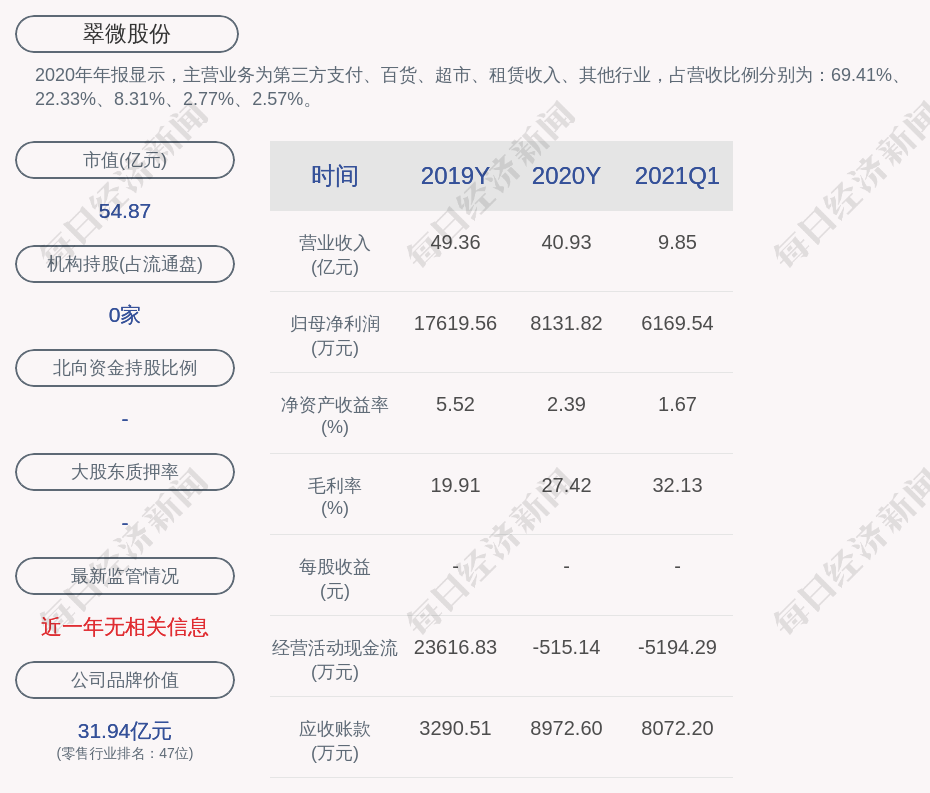The height and width of the screenshot is (793, 930).
Task: Open the 公司品牌价值 label button
Action: [125, 680]
